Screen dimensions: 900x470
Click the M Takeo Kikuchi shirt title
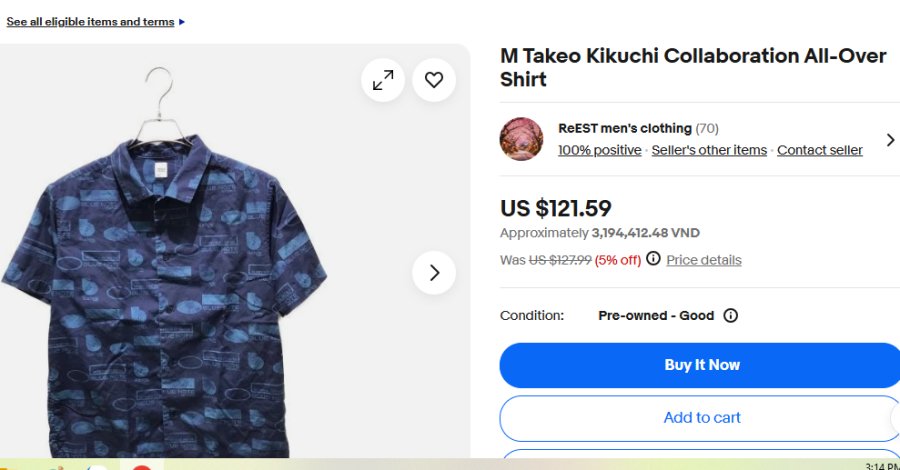point(693,67)
